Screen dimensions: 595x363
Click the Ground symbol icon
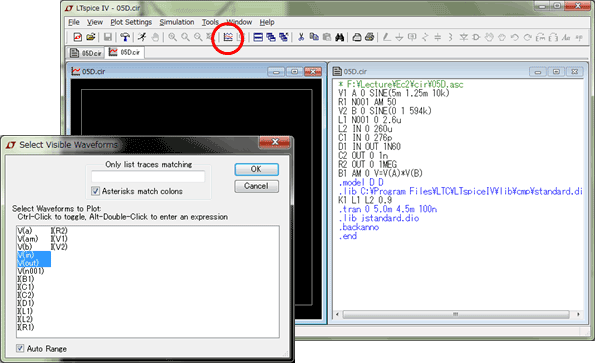(399, 37)
